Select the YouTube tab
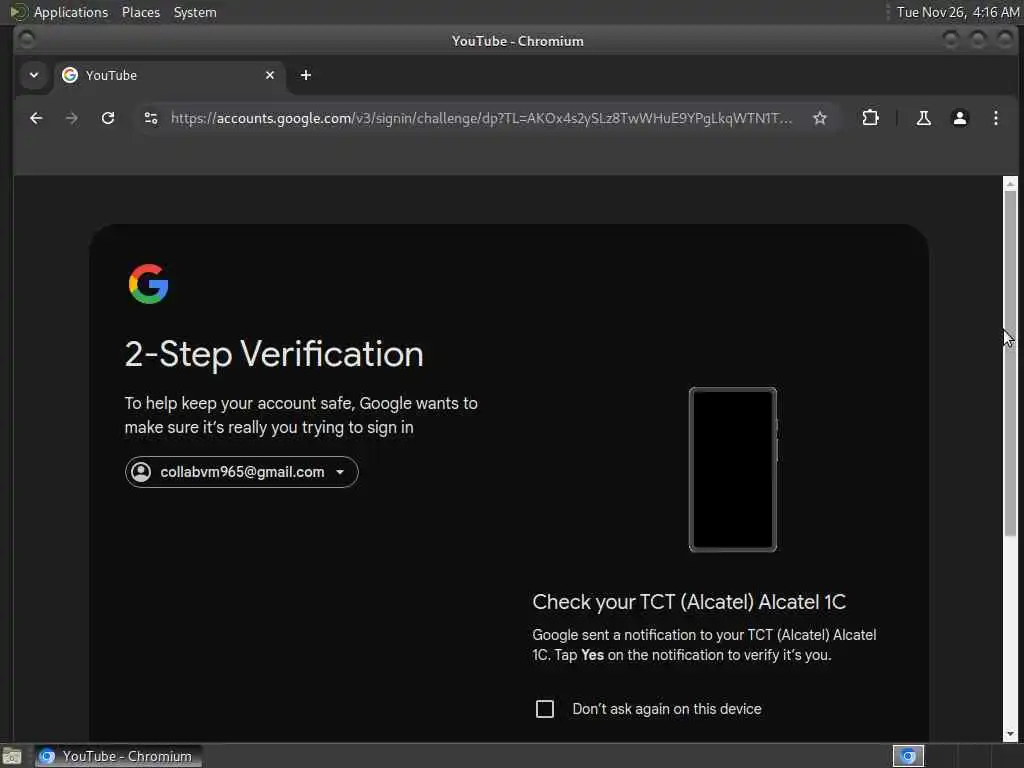This screenshot has width=1024, height=768. tap(168, 75)
